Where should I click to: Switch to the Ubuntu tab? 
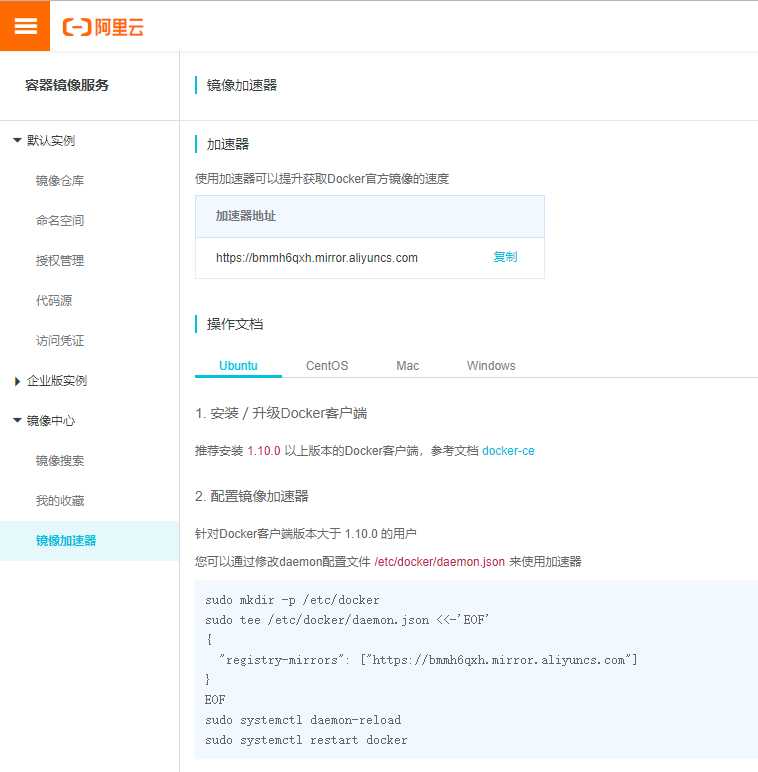(238, 366)
